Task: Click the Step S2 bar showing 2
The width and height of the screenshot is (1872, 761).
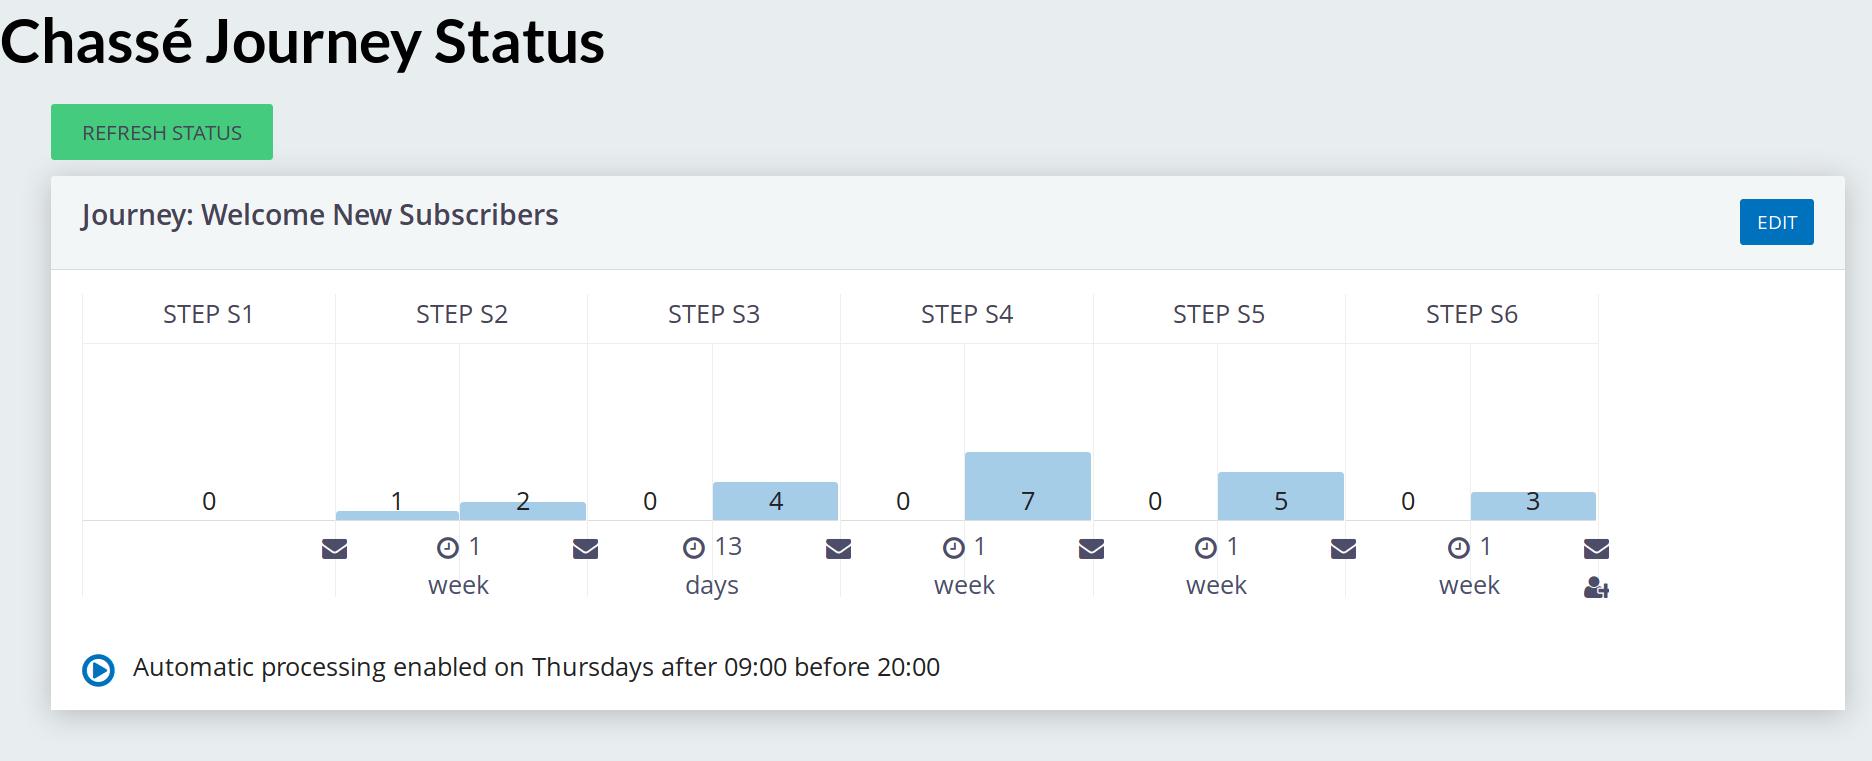Action: (x=523, y=511)
